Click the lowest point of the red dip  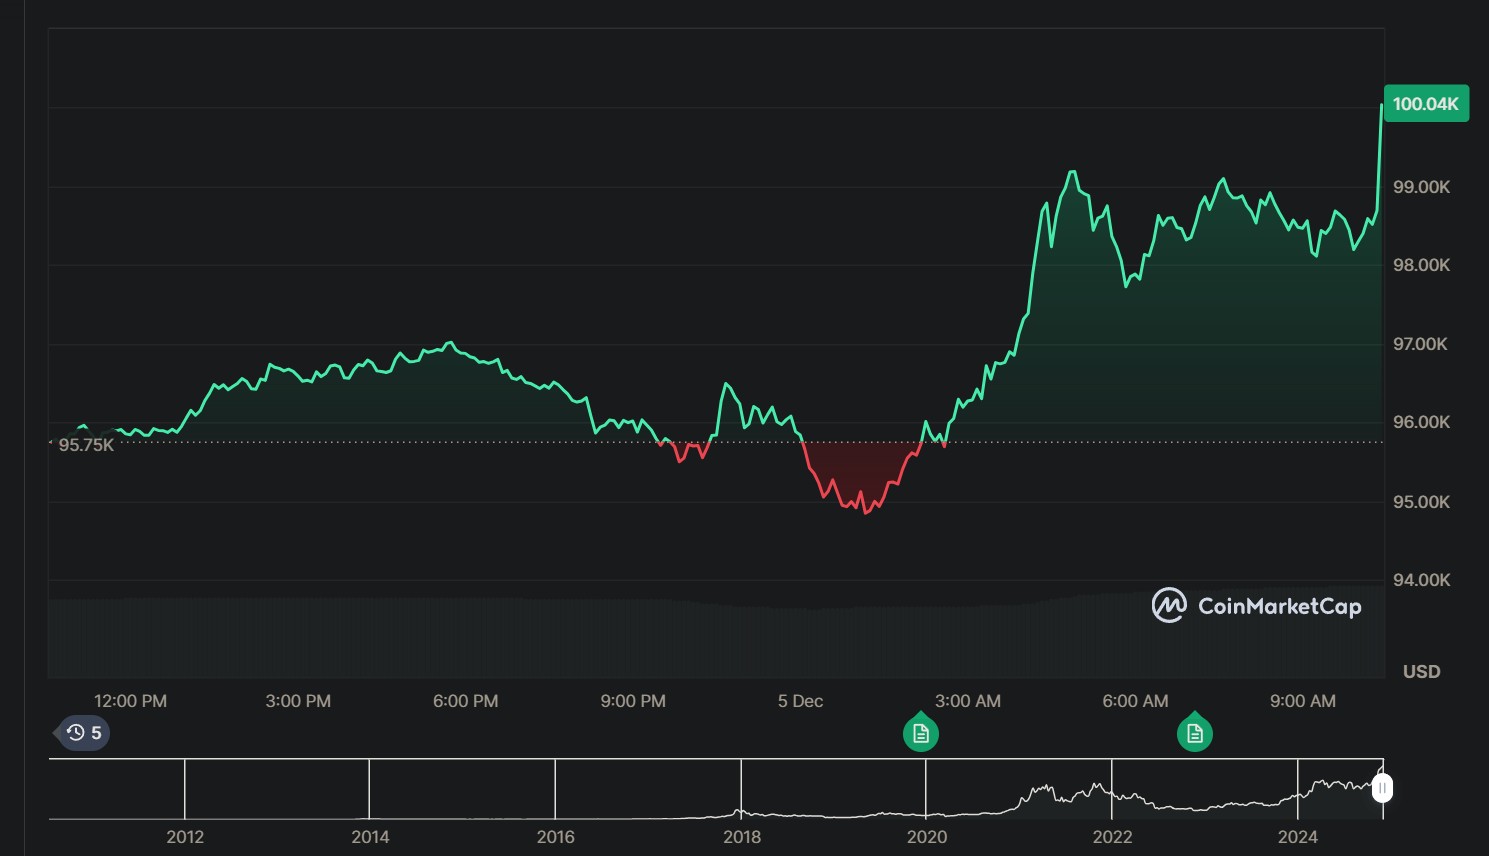point(866,512)
